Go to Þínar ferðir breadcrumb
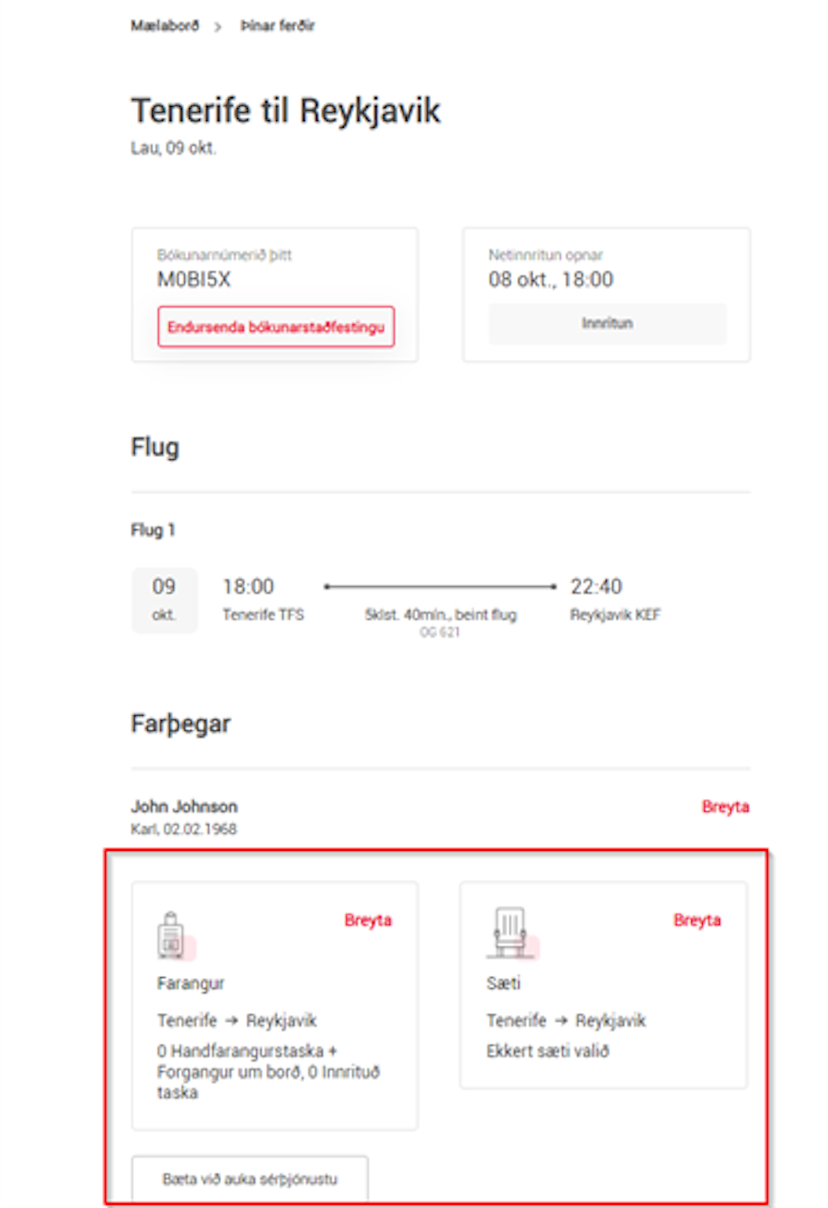This screenshot has height=1208, width=828. [x=277, y=26]
